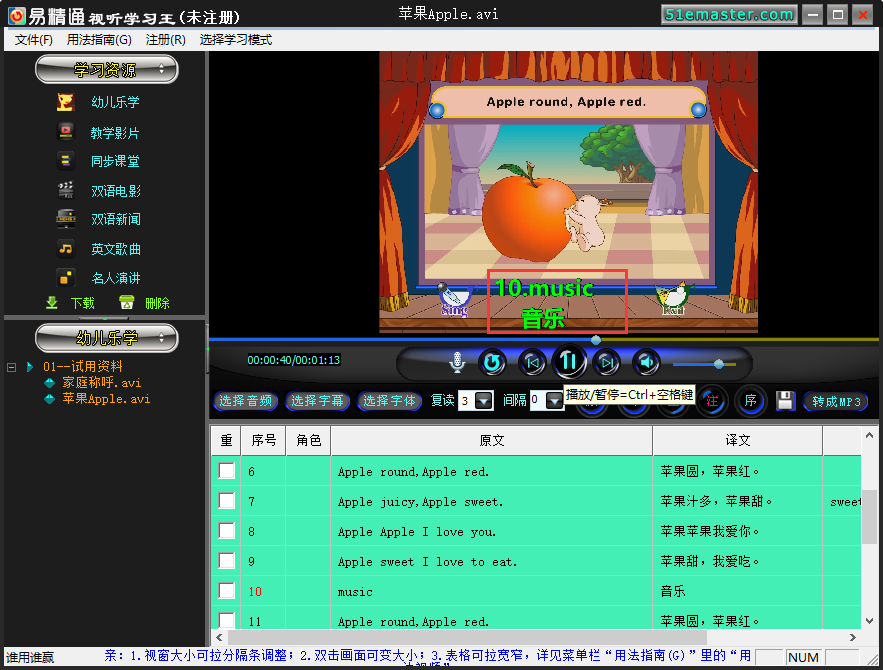This screenshot has width=883, height=670.
Task: Click the floppy disk save icon
Action: point(785,401)
